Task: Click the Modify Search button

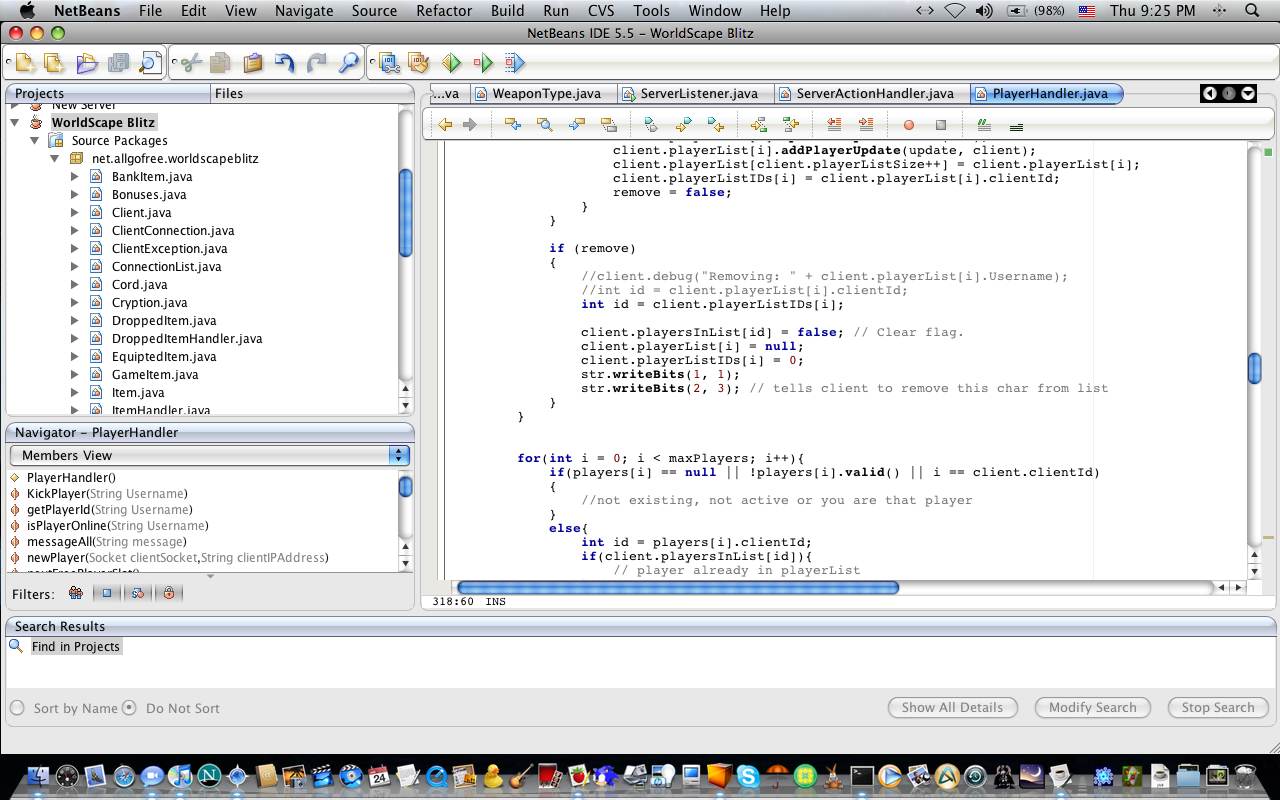Action: coord(1092,707)
